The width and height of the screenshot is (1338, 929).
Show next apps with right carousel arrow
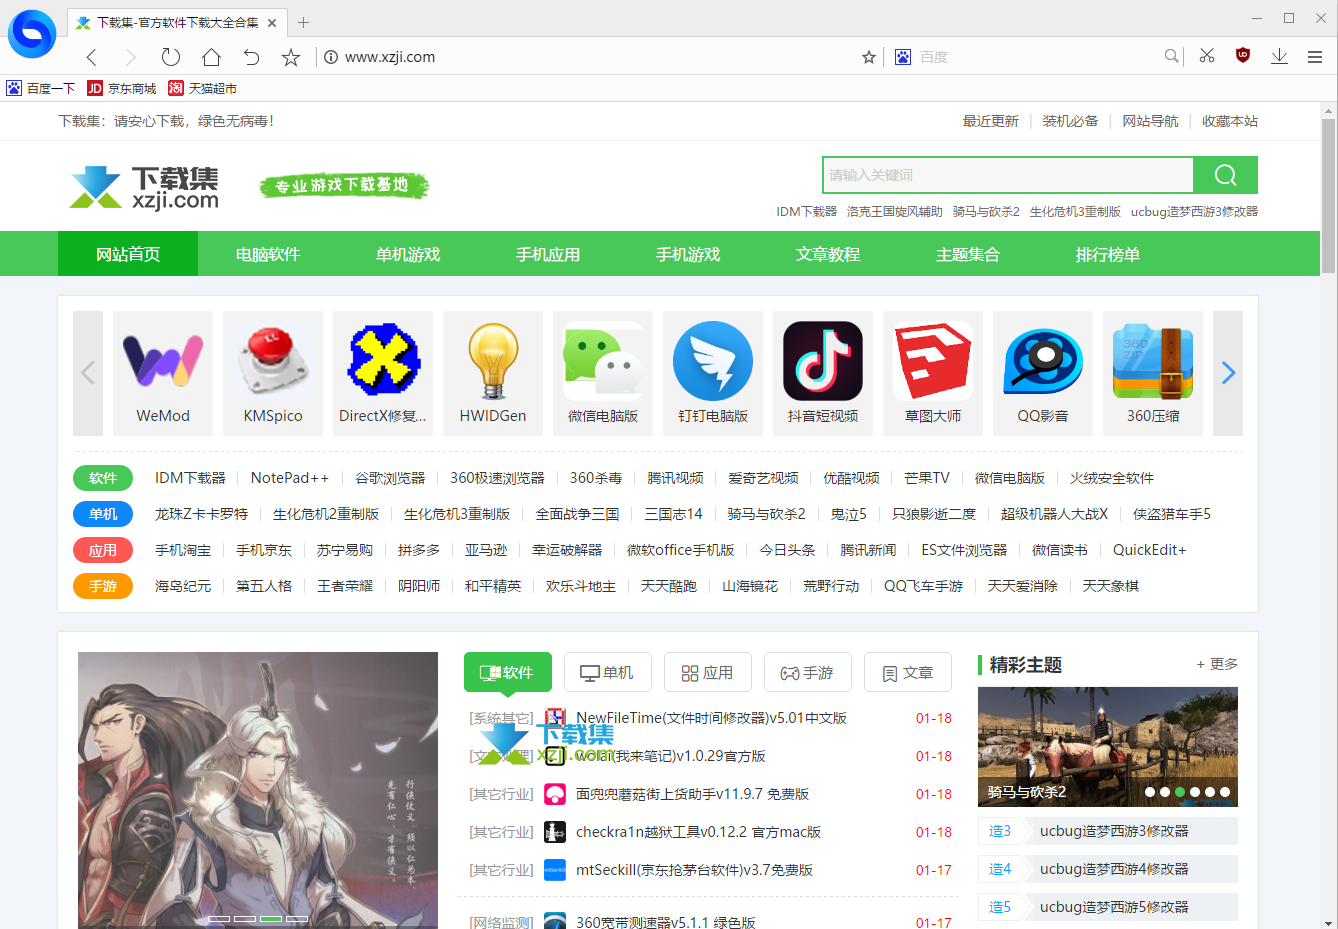click(x=1228, y=373)
